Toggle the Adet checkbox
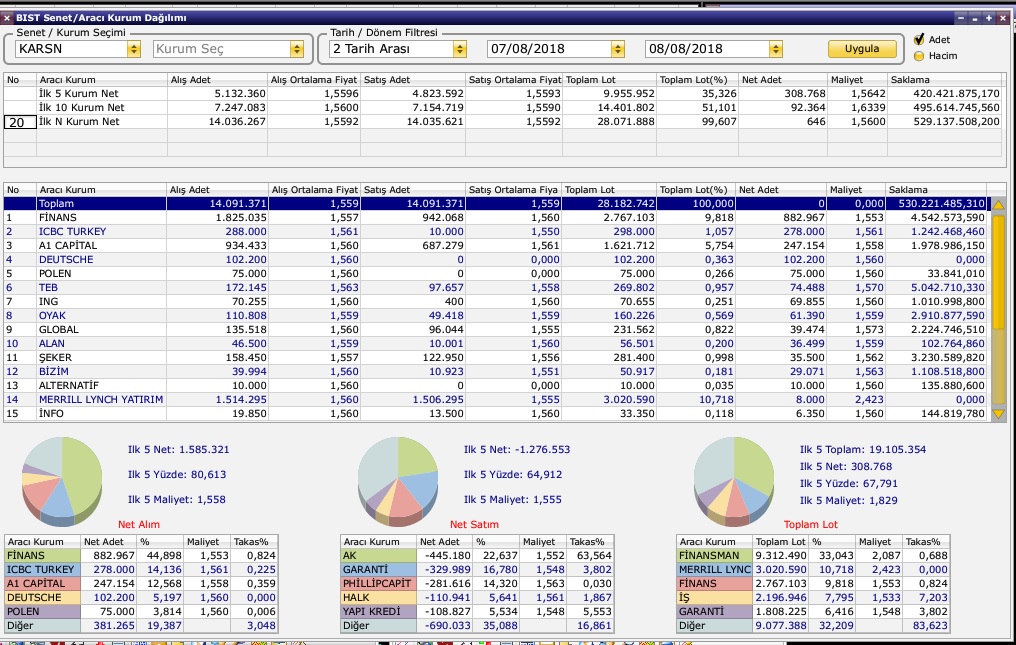 (x=919, y=40)
